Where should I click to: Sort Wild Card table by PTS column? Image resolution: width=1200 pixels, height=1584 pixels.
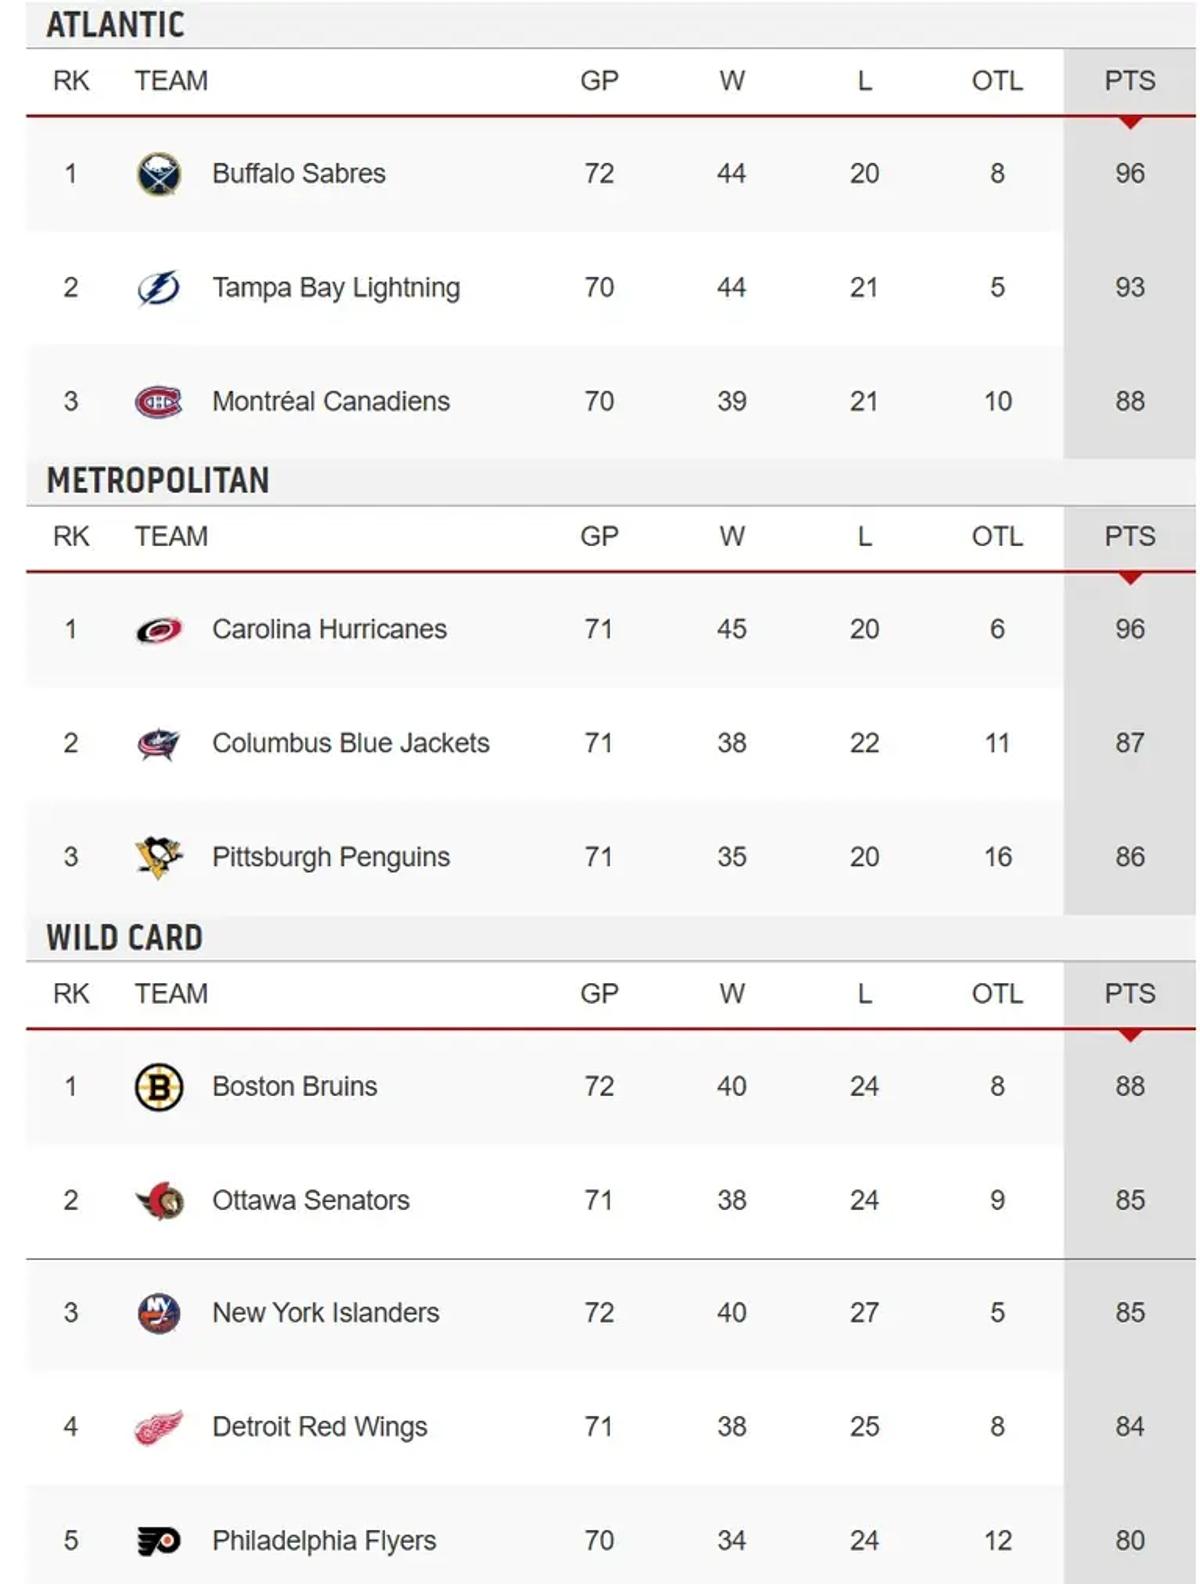click(1129, 994)
